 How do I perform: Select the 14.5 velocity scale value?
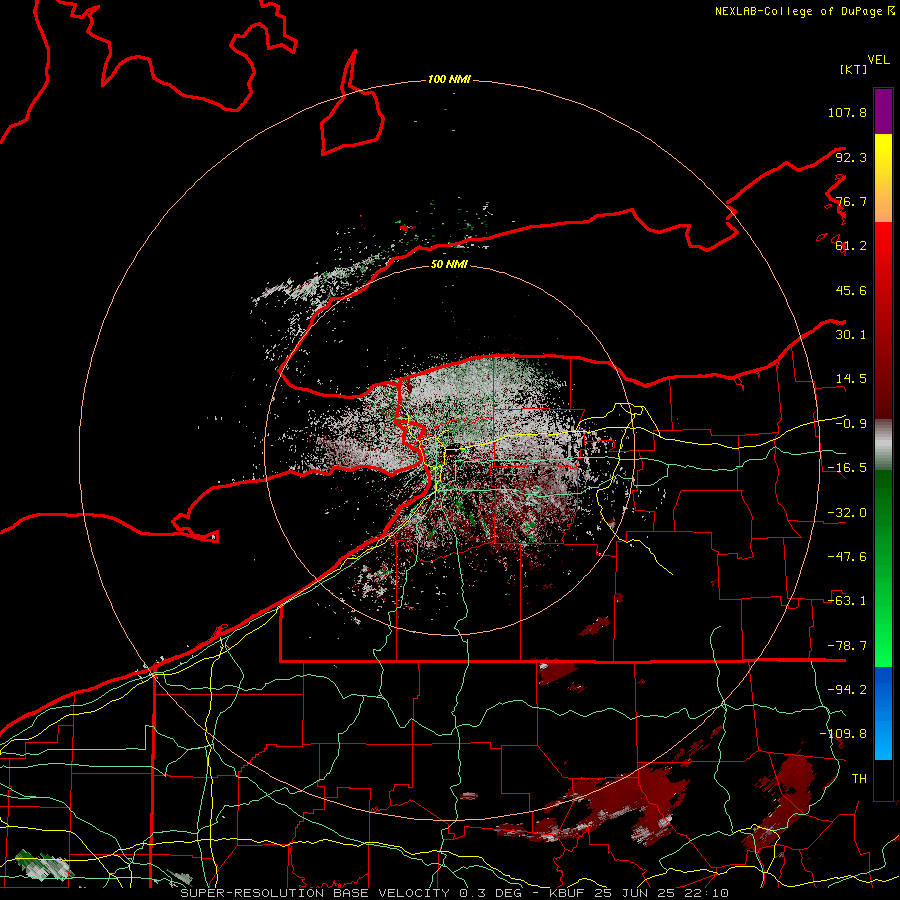coord(851,379)
